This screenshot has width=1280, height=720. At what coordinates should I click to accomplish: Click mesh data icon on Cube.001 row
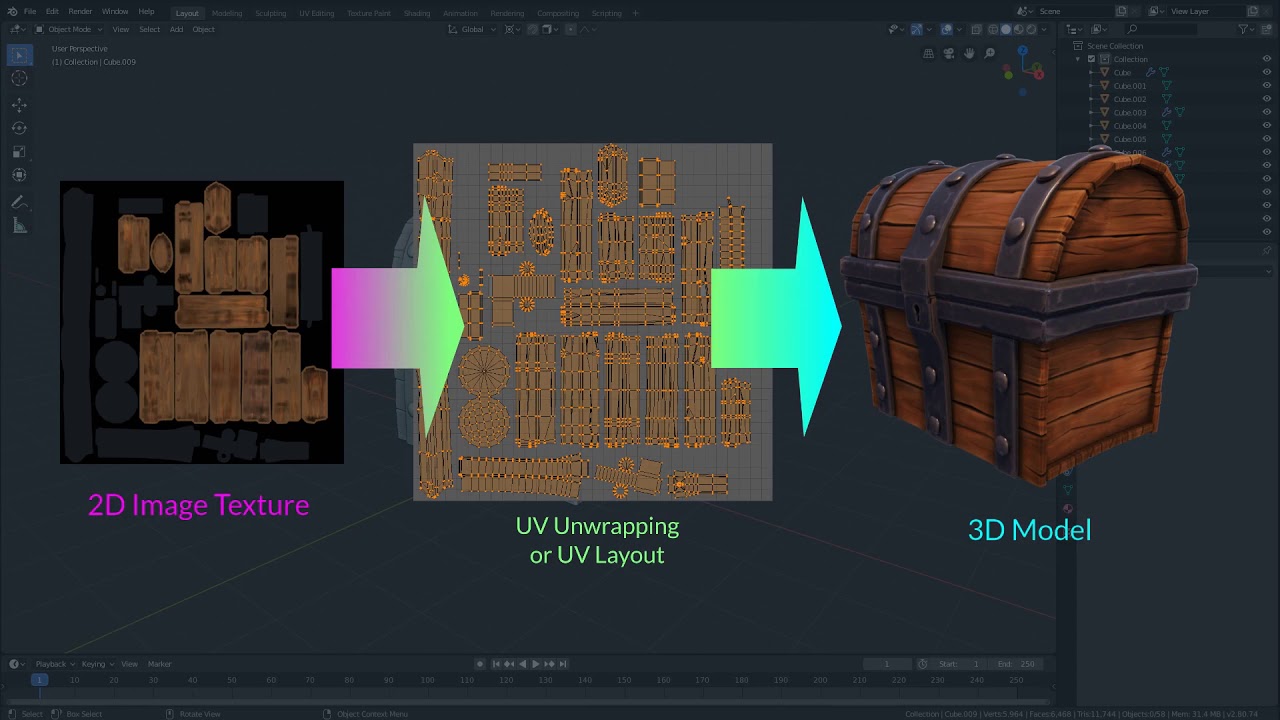pyautogui.click(x=1167, y=85)
